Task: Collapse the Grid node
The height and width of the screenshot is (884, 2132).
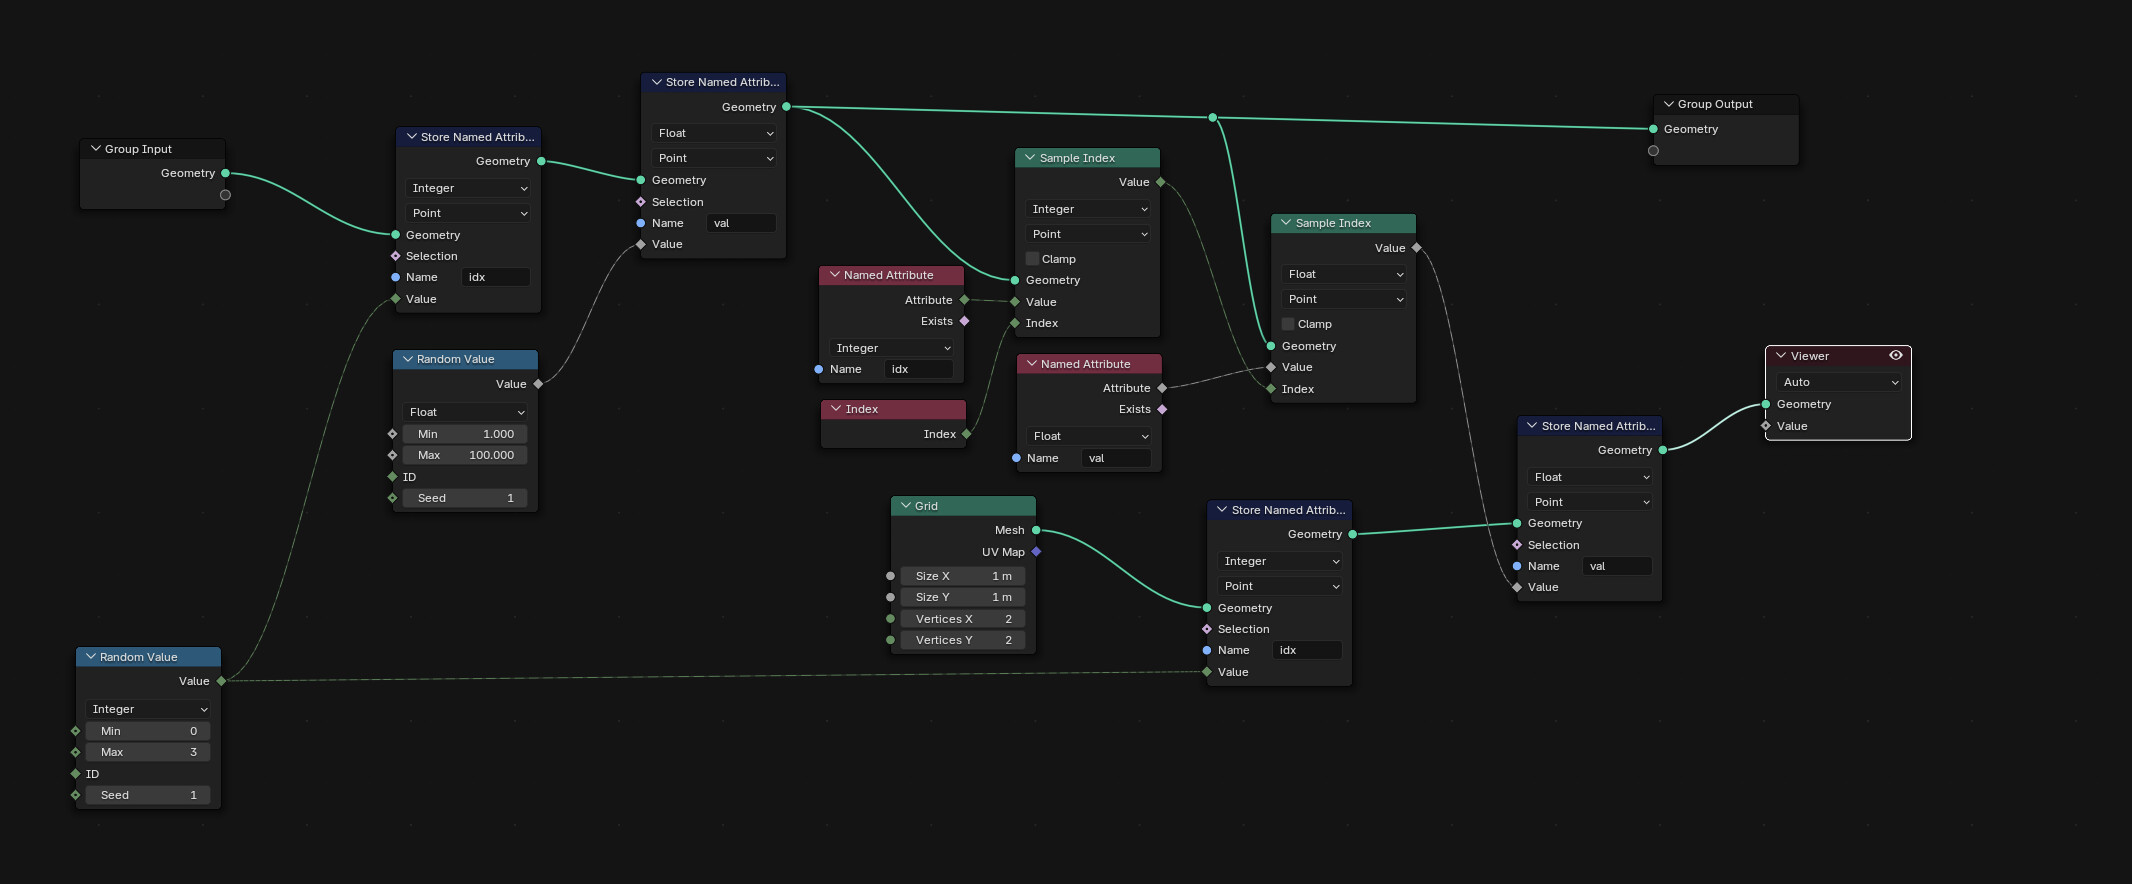Action: [x=905, y=506]
